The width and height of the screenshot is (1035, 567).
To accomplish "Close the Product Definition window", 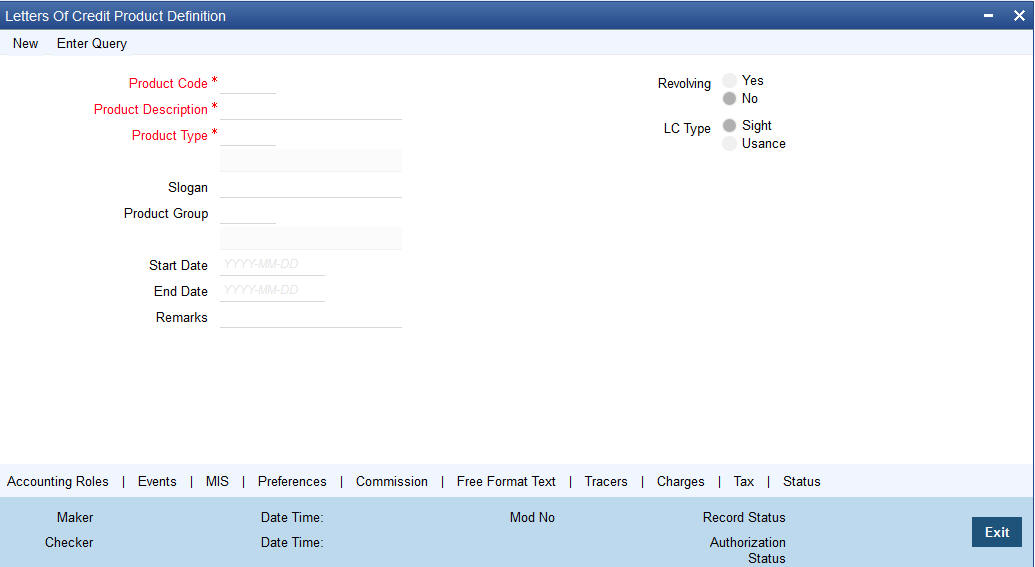I will (1019, 16).
